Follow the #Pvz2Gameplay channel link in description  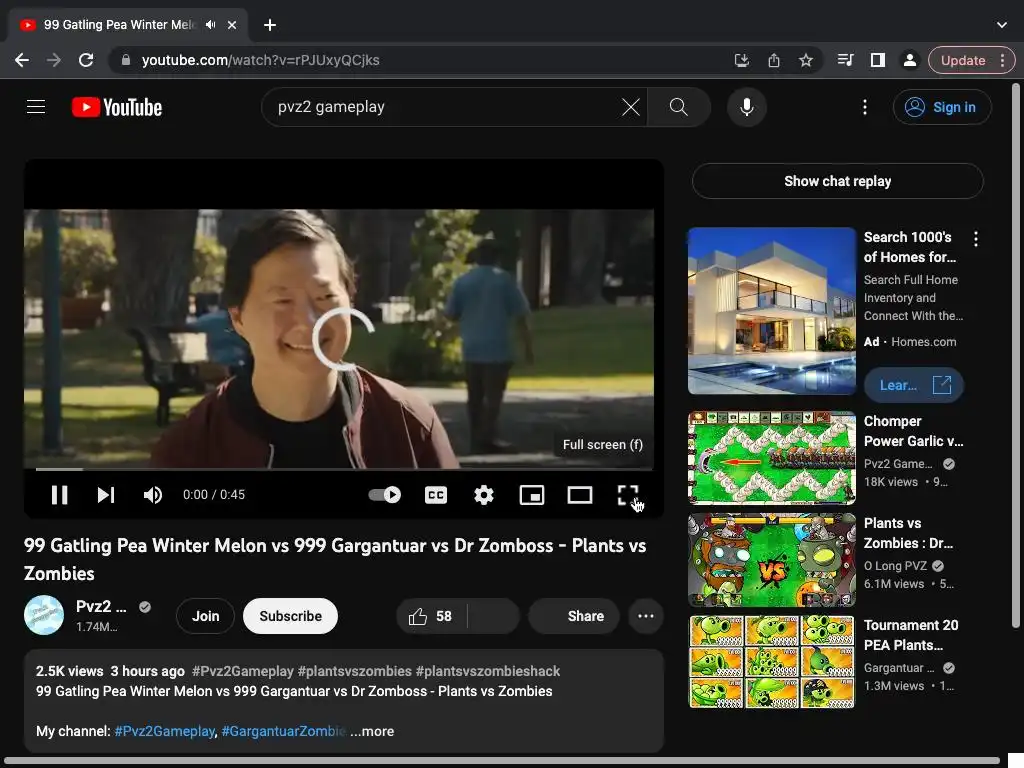pos(165,731)
